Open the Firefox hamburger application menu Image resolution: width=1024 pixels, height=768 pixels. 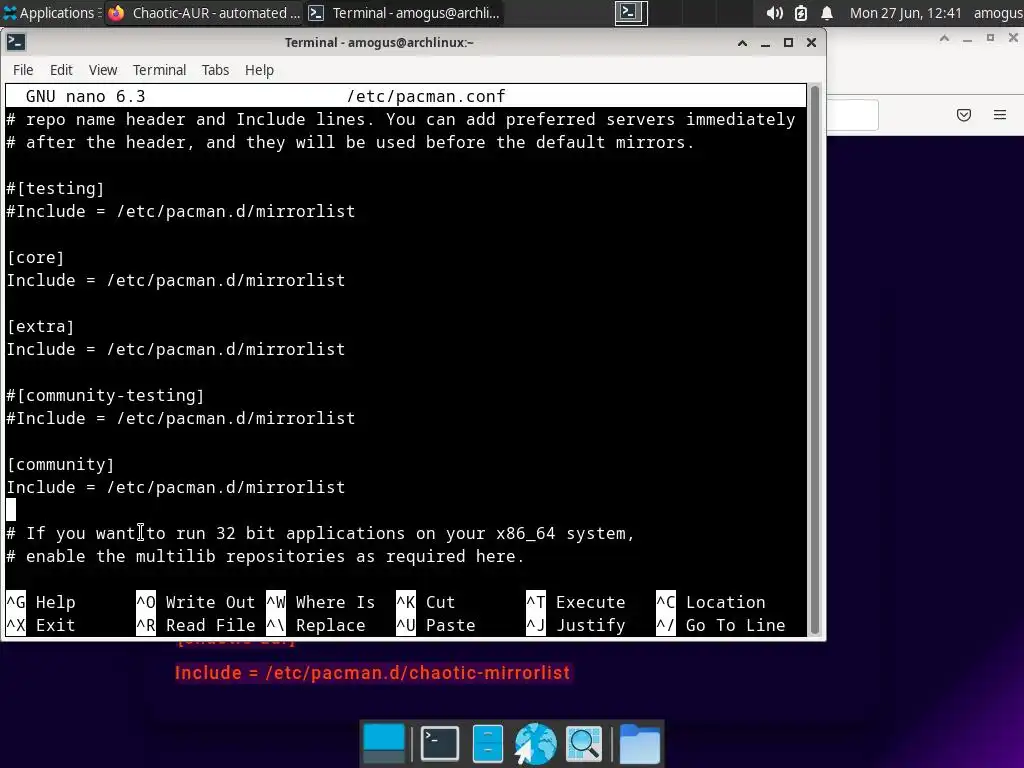[x=1000, y=115]
